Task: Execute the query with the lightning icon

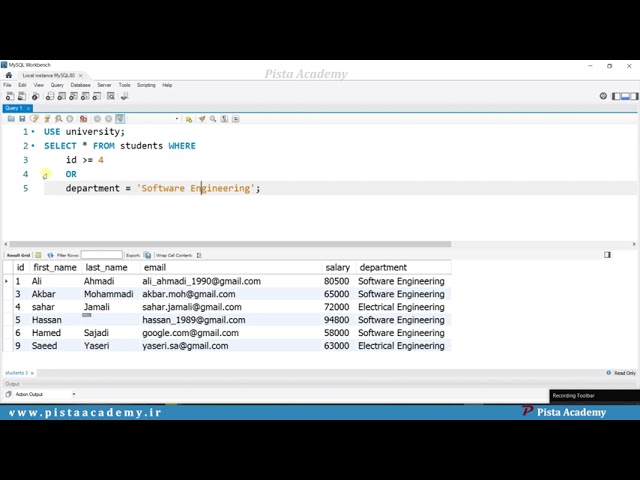Action: pyautogui.click(x=35, y=119)
